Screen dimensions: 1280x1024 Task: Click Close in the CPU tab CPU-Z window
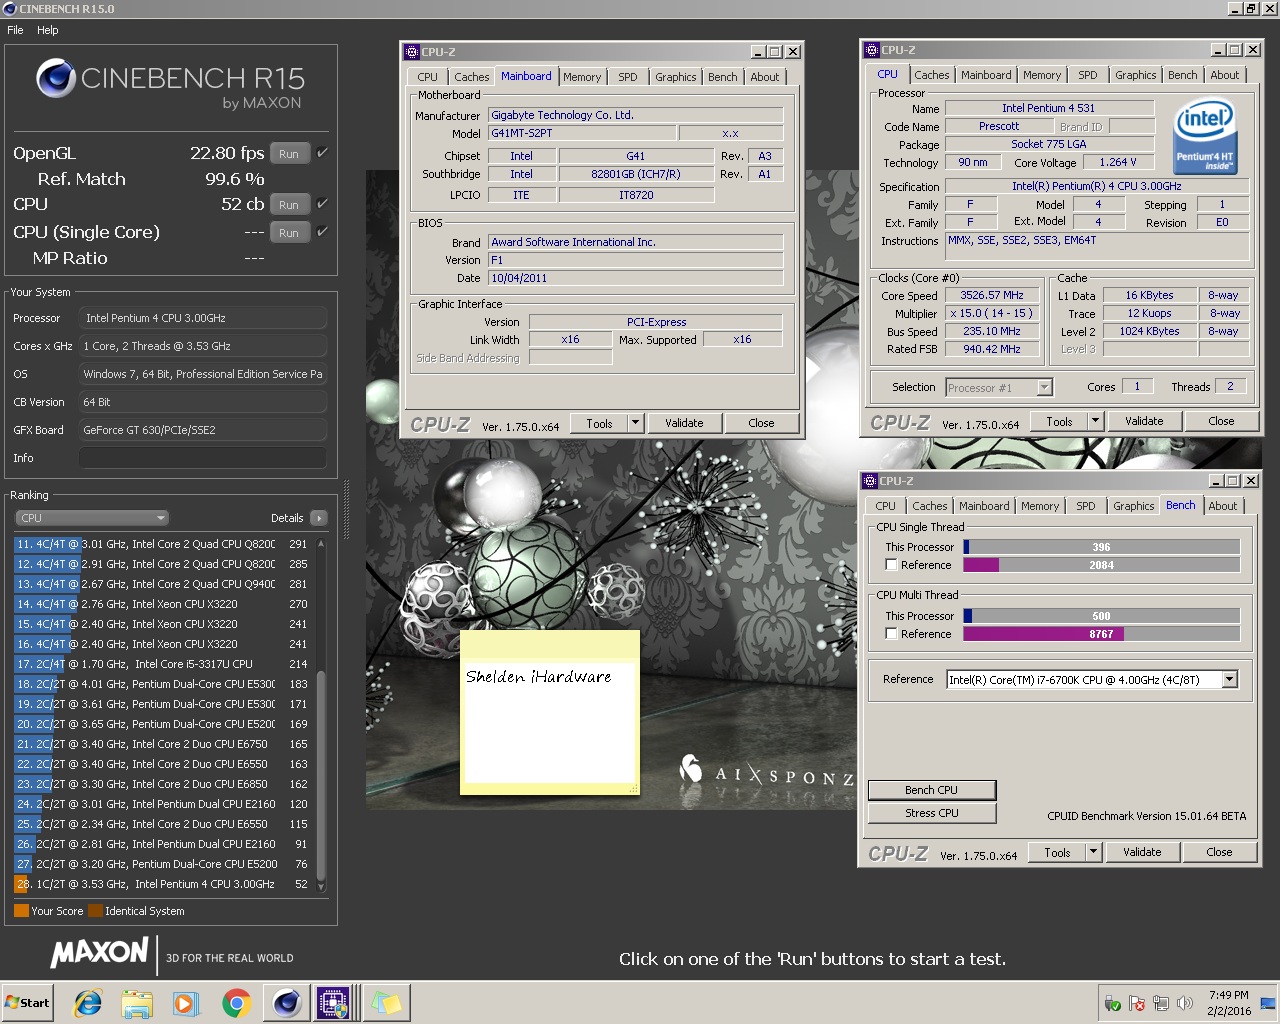click(x=1221, y=421)
